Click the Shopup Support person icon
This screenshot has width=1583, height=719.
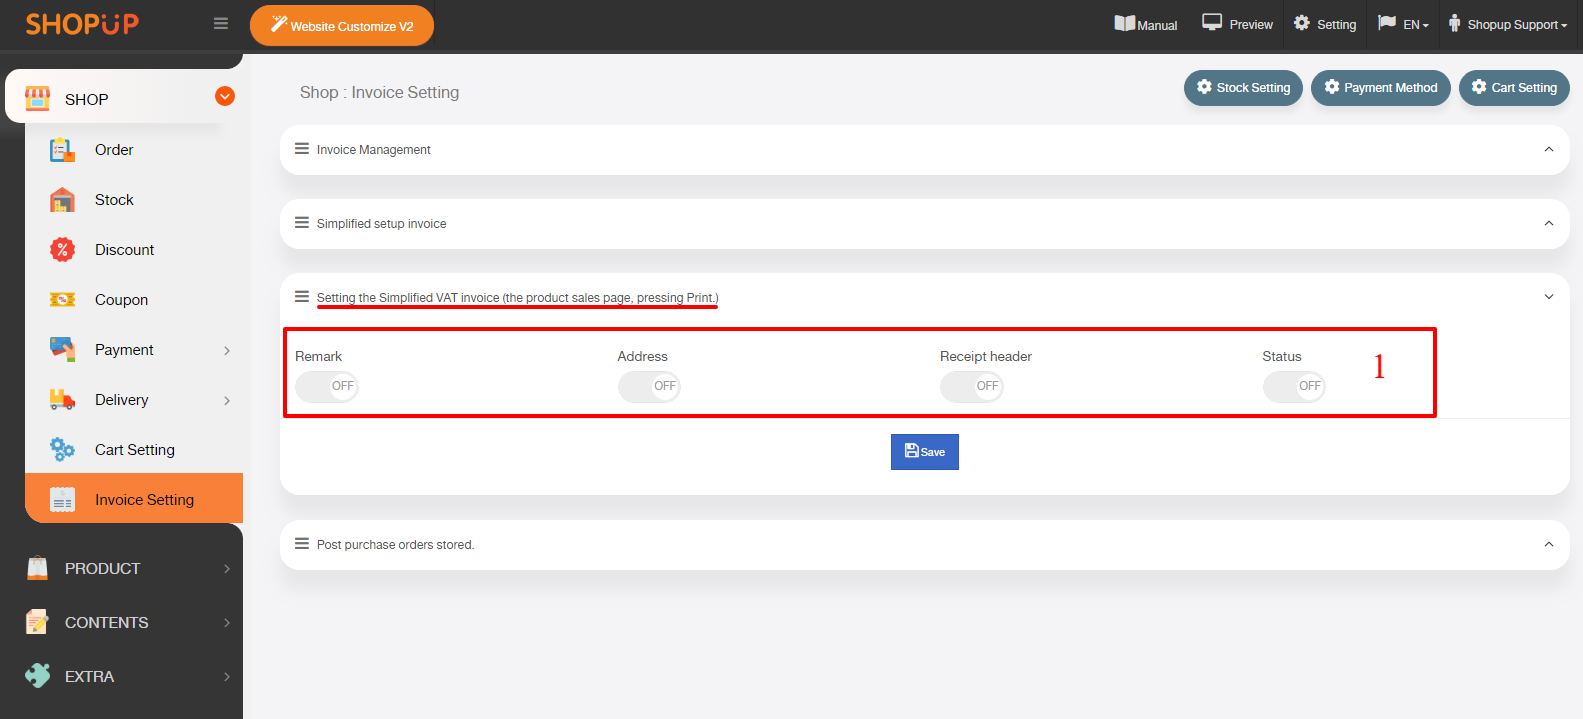(1454, 23)
